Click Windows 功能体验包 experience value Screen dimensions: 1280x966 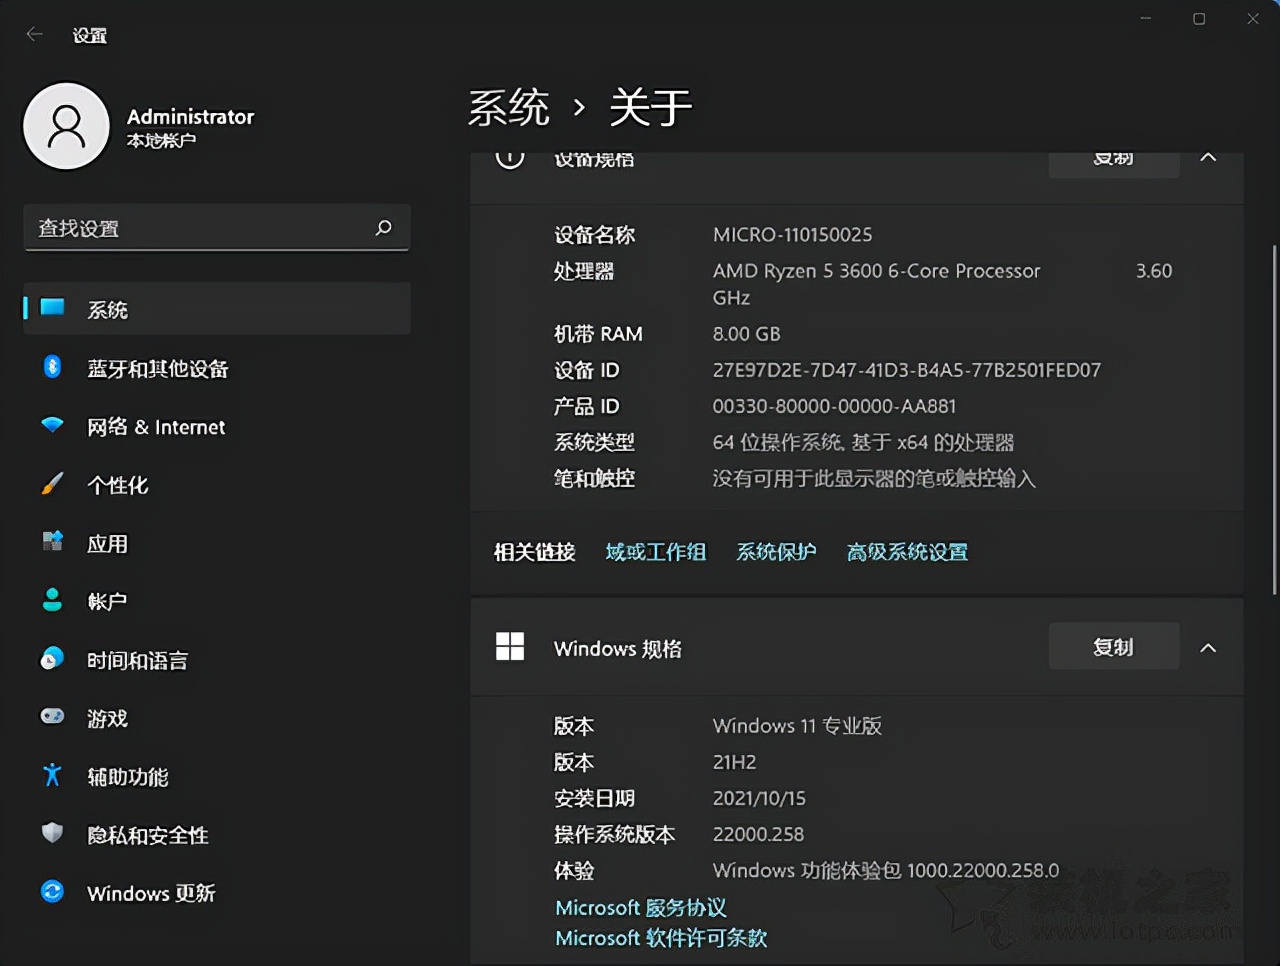[885, 870]
